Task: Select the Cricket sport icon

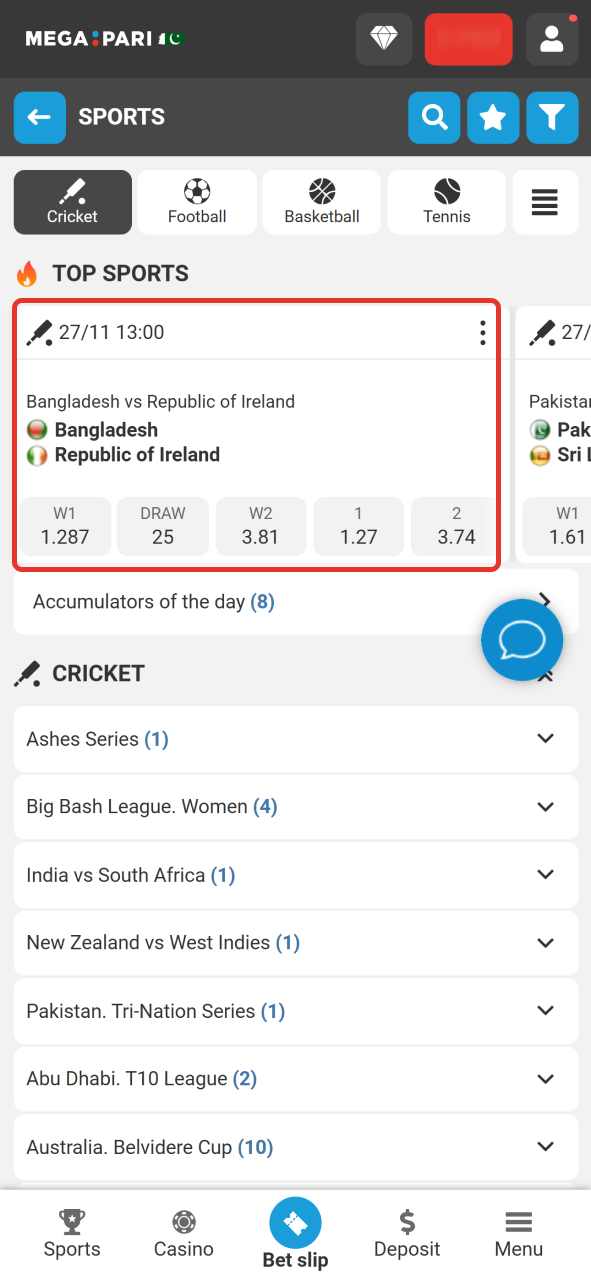Action: [x=72, y=202]
